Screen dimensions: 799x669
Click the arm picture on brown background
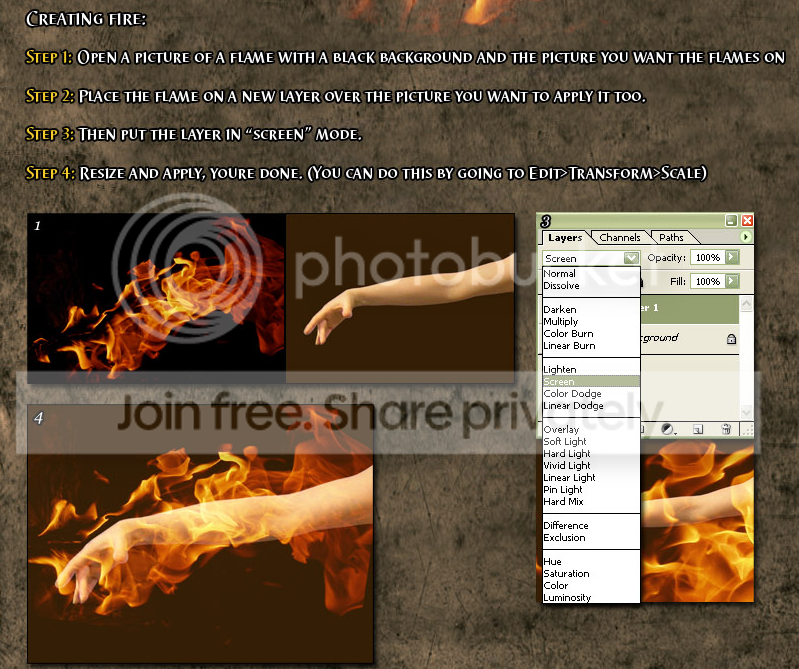pyautogui.click(x=400, y=297)
